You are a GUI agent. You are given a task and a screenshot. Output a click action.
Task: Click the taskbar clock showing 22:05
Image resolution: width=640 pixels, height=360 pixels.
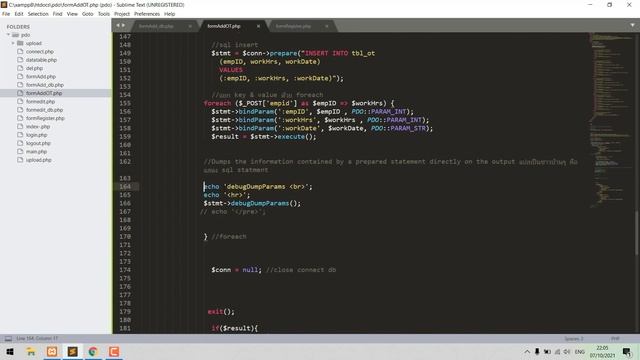click(602, 351)
